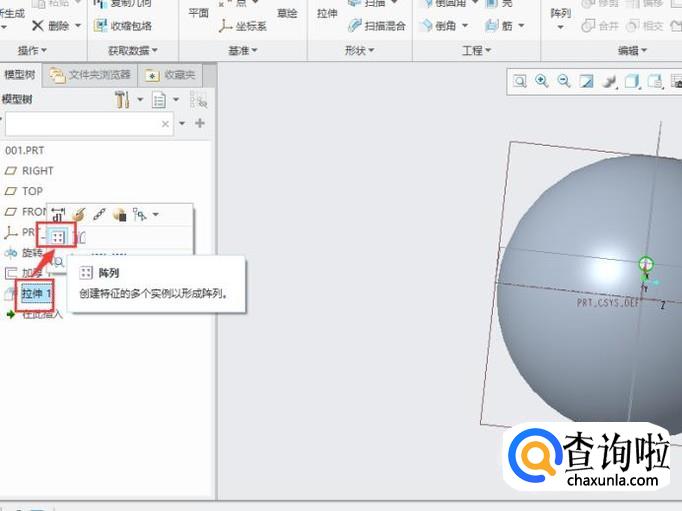Expand the Operations (操作) group menu
The height and width of the screenshot is (511, 682).
(32, 51)
